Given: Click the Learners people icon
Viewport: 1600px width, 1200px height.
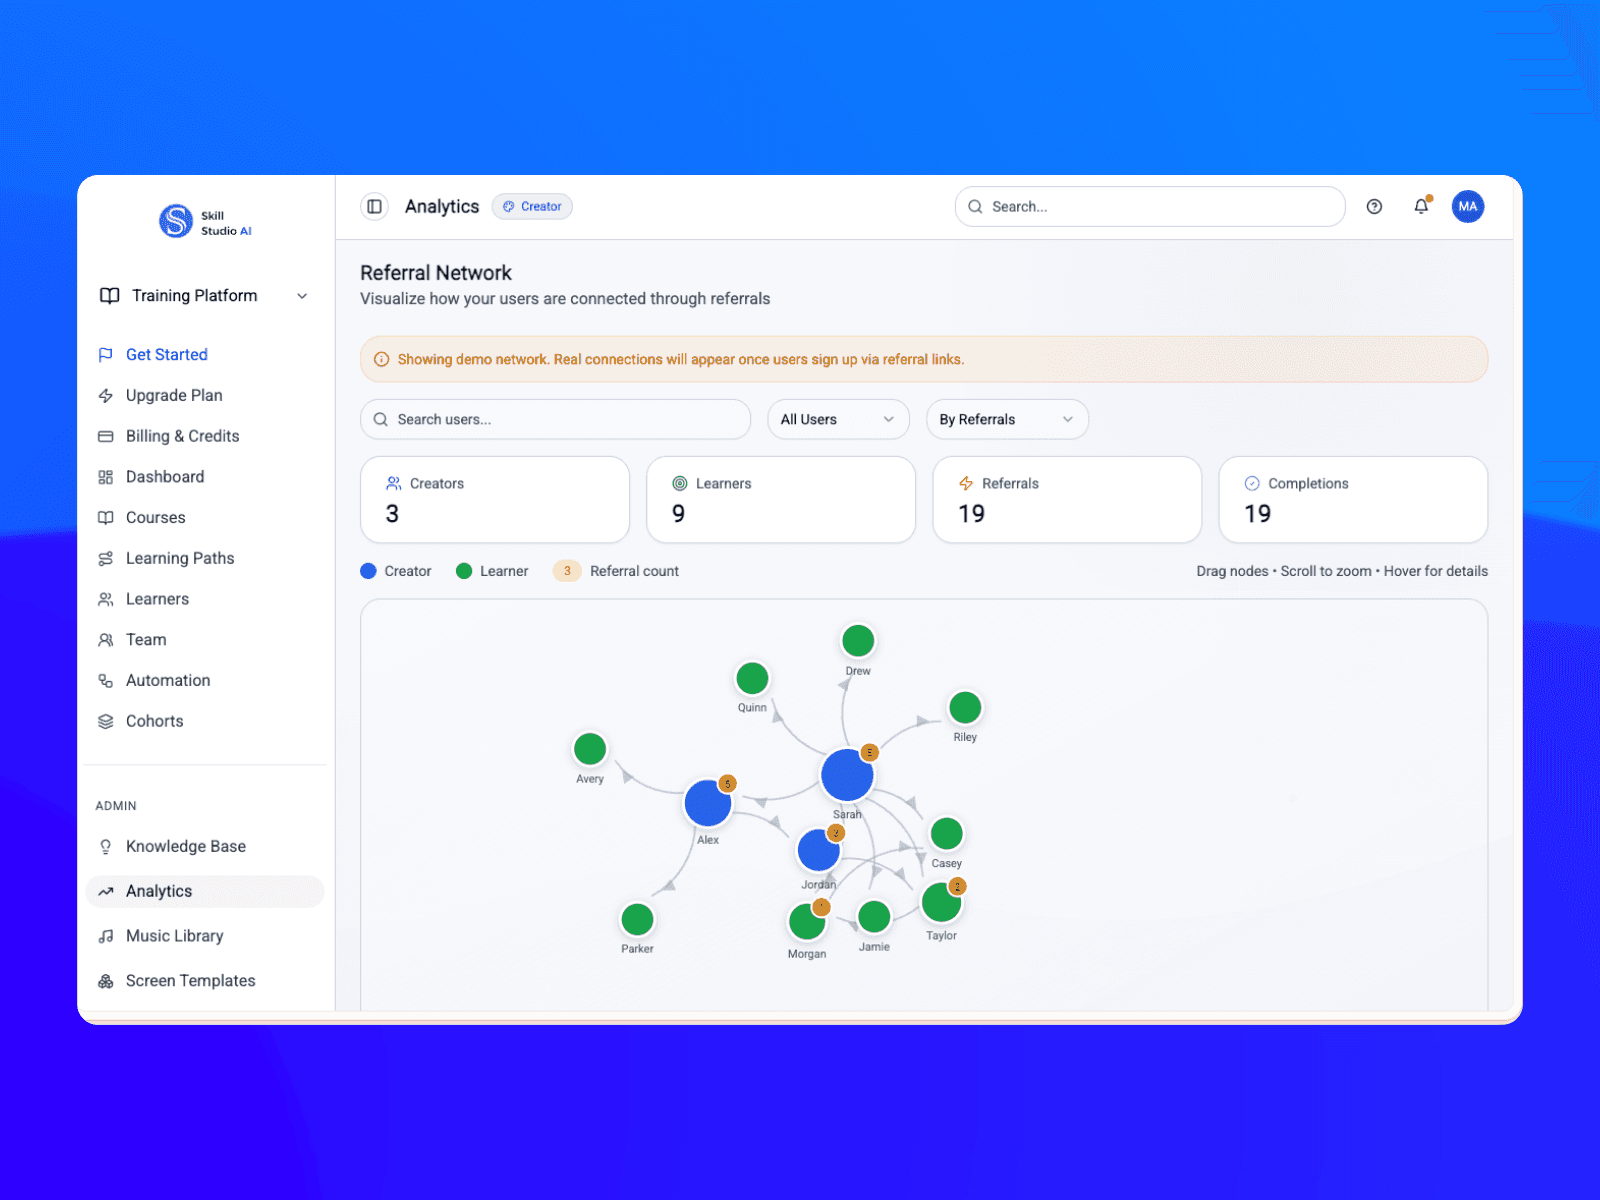Looking at the screenshot, I should click(106, 599).
